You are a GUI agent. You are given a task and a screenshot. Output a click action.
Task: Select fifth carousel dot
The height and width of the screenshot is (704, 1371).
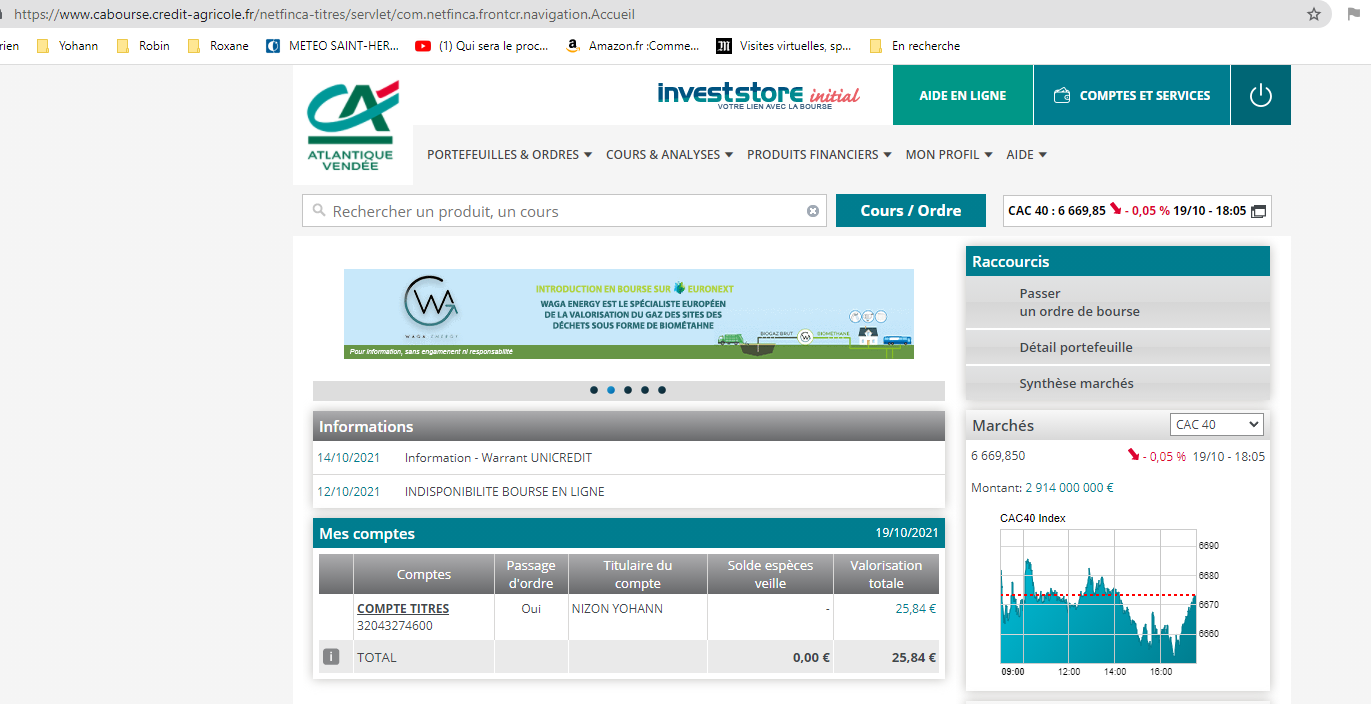pos(662,390)
